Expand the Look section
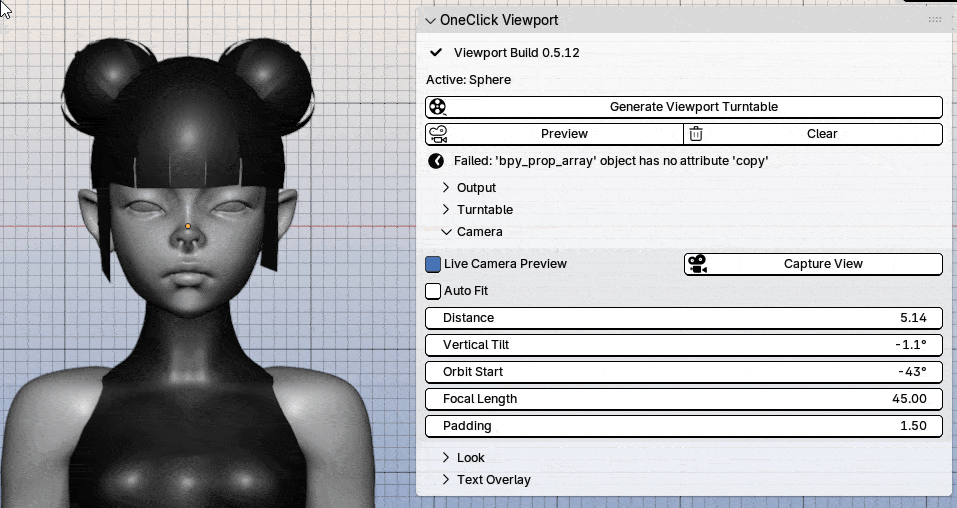The height and width of the screenshot is (508, 957). pyautogui.click(x=463, y=457)
